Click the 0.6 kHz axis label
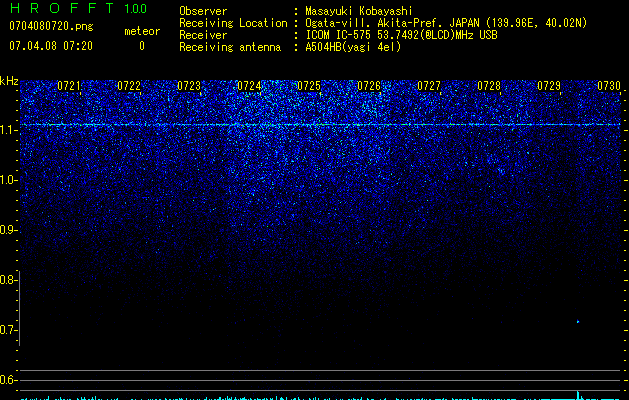The width and height of the screenshot is (629, 400). pos(8,380)
